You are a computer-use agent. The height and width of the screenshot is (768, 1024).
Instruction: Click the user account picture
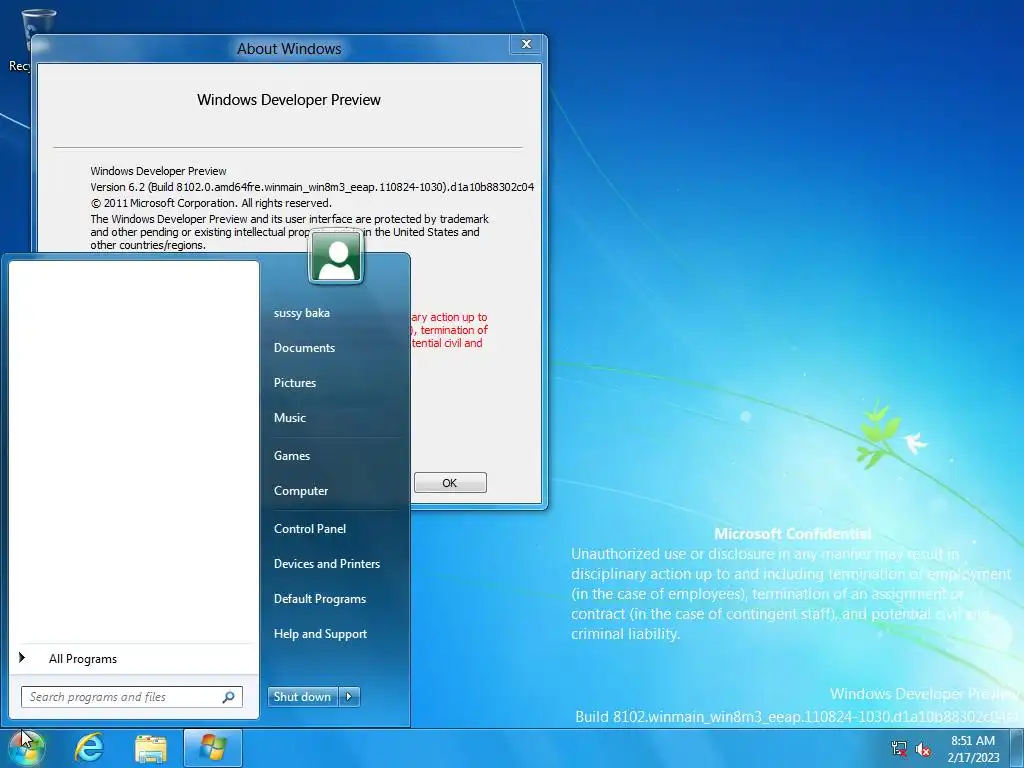tap(336, 257)
